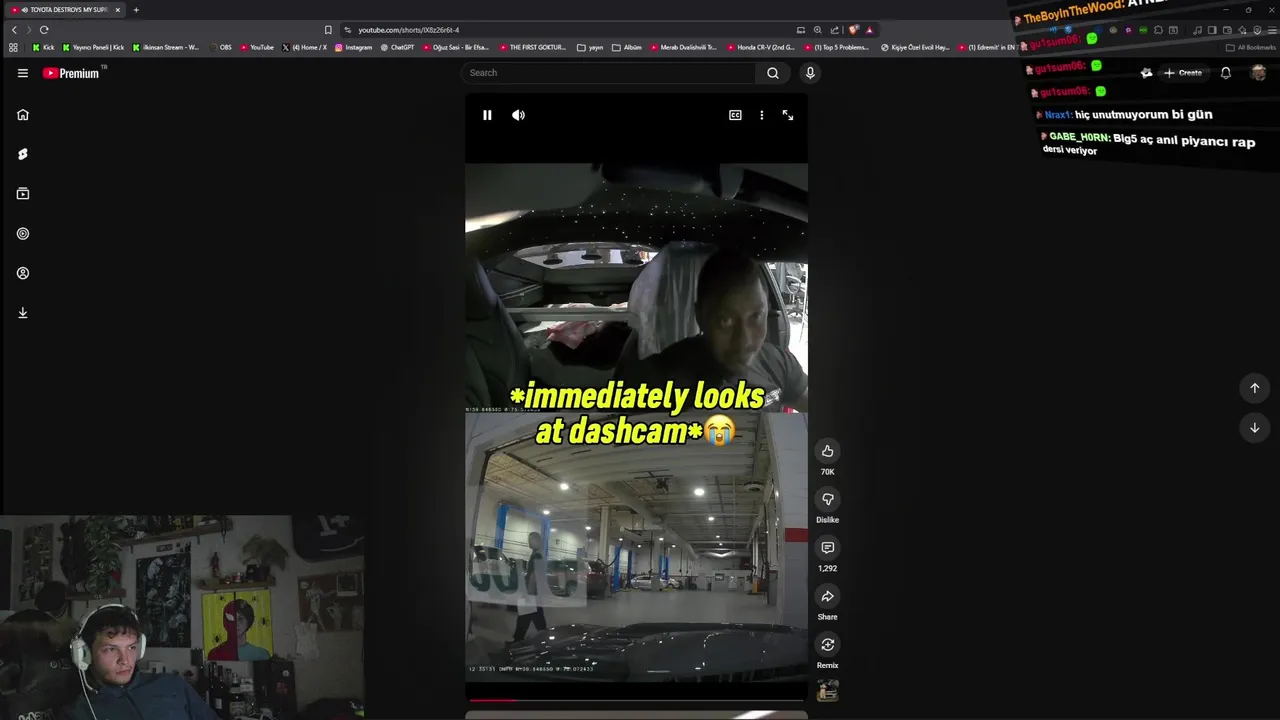Bookmark this page with the bookmark icon
The width and height of the screenshot is (1280, 720).
(x=328, y=30)
